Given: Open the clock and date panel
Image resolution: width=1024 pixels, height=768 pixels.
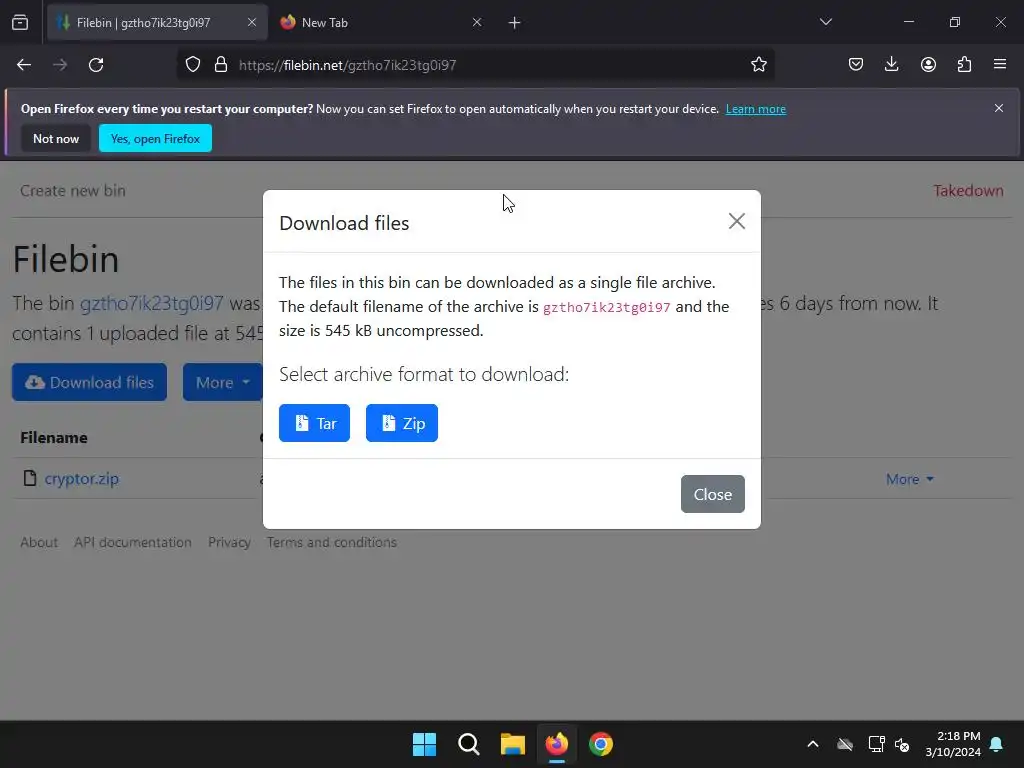Looking at the screenshot, I should click(x=953, y=744).
